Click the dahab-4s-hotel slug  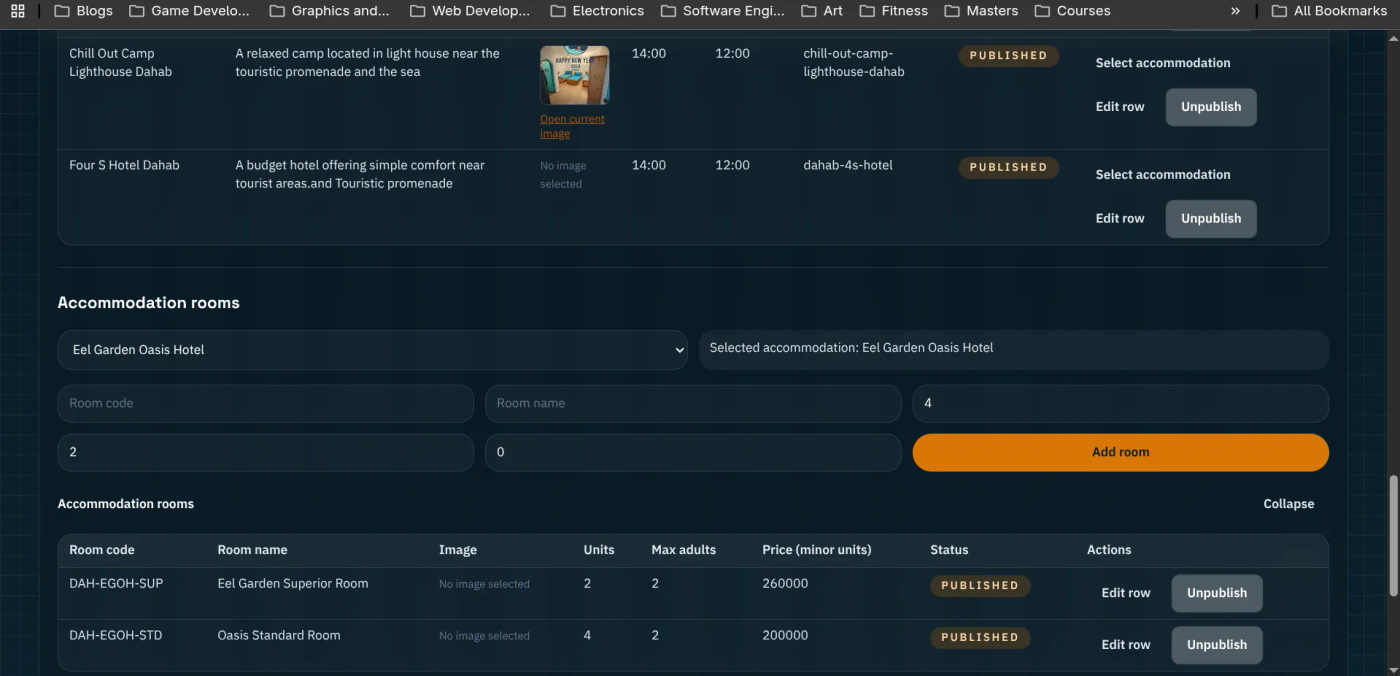pos(847,166)
